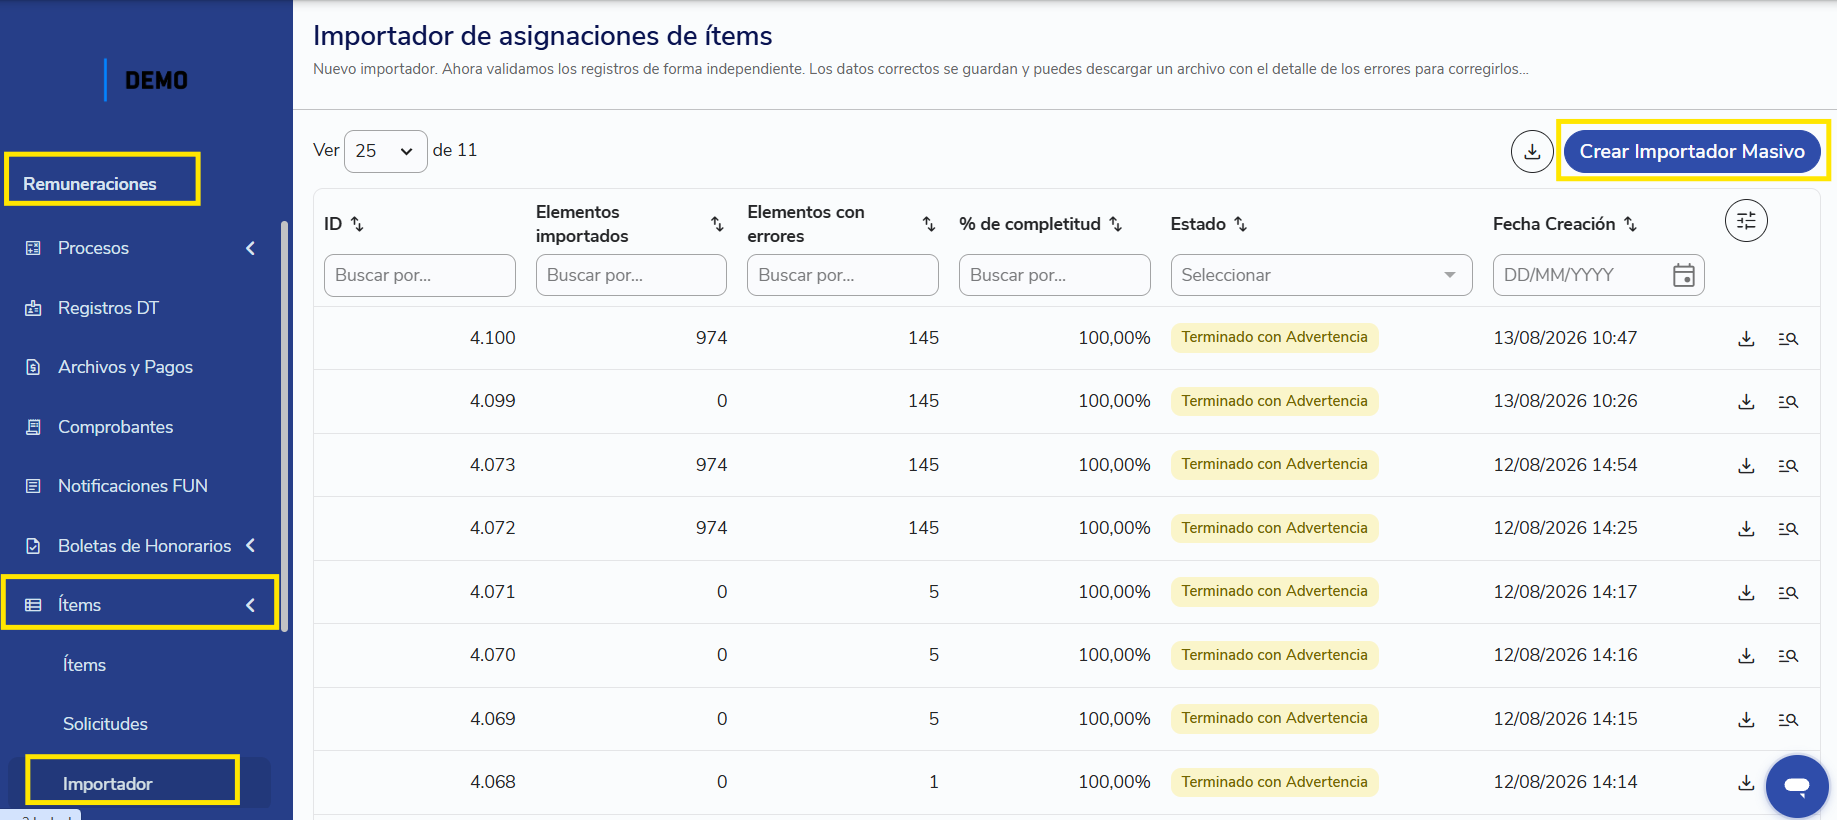Expand the Procesos sidebar menu

(x=140, y=248)
